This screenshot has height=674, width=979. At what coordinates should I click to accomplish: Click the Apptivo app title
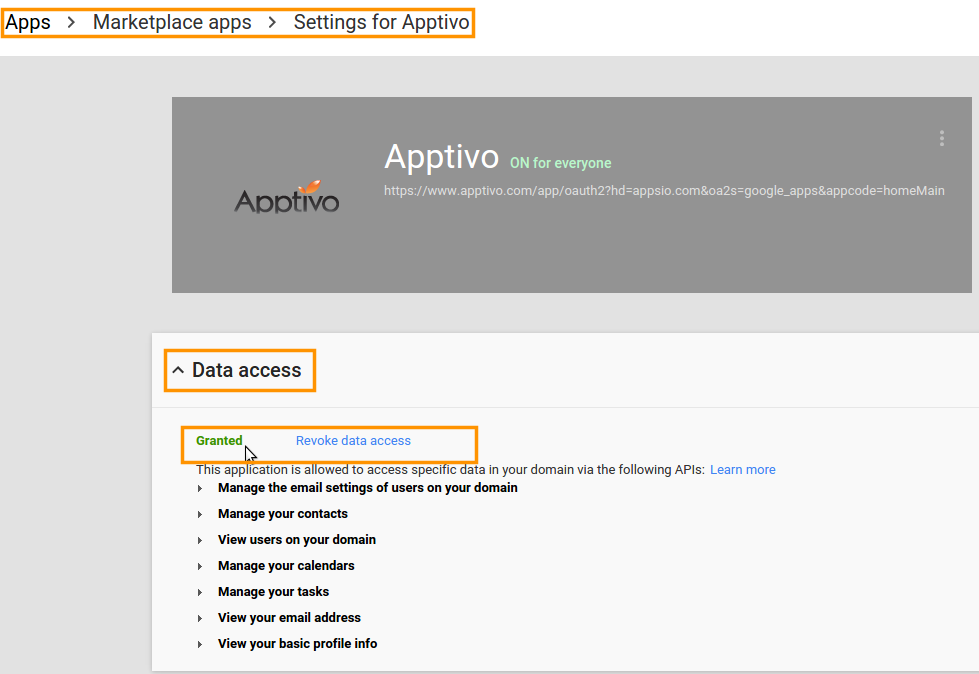[x=441, y=157]
